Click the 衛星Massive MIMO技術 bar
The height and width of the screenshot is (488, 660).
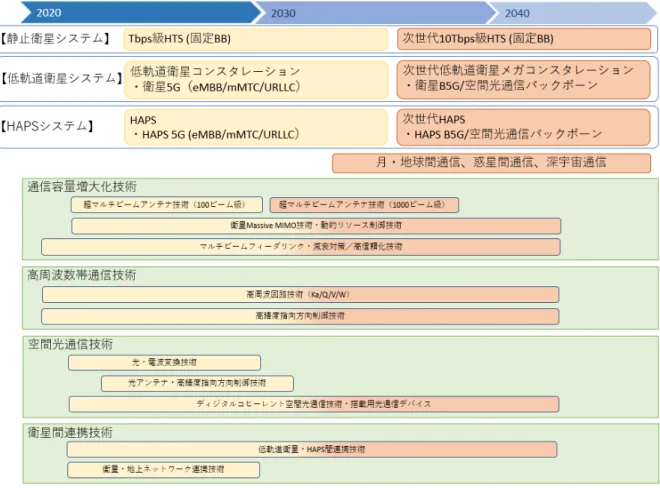point(316,226)
